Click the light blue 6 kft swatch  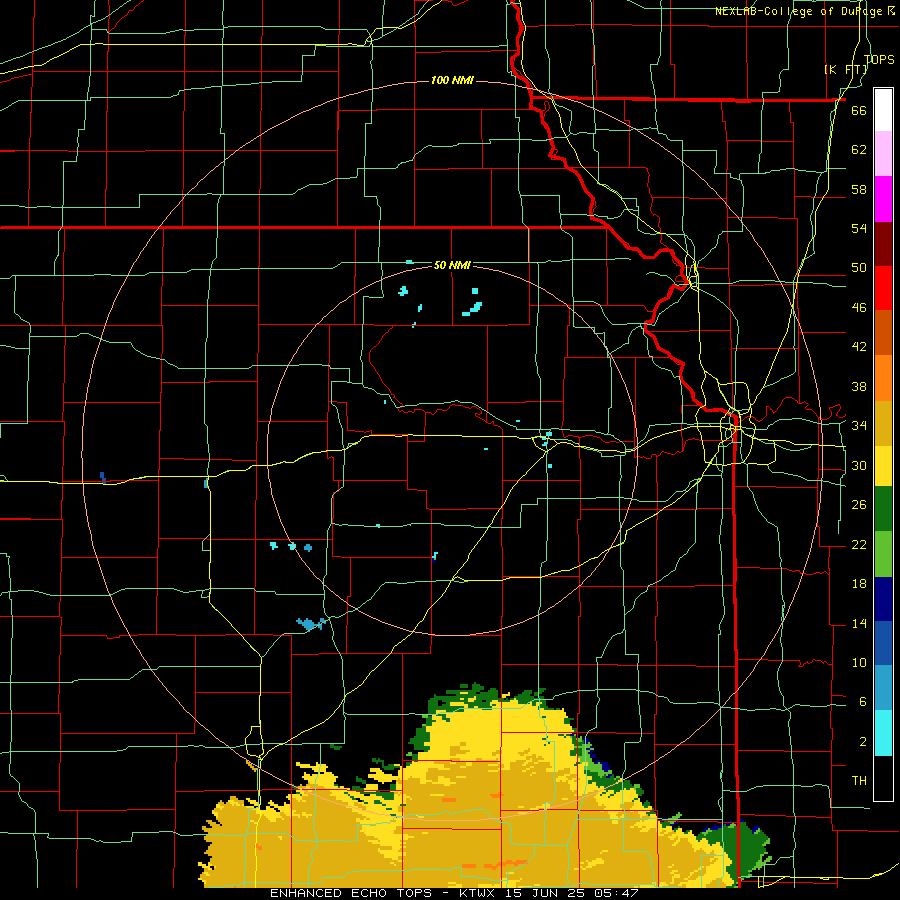pos(883,688)
